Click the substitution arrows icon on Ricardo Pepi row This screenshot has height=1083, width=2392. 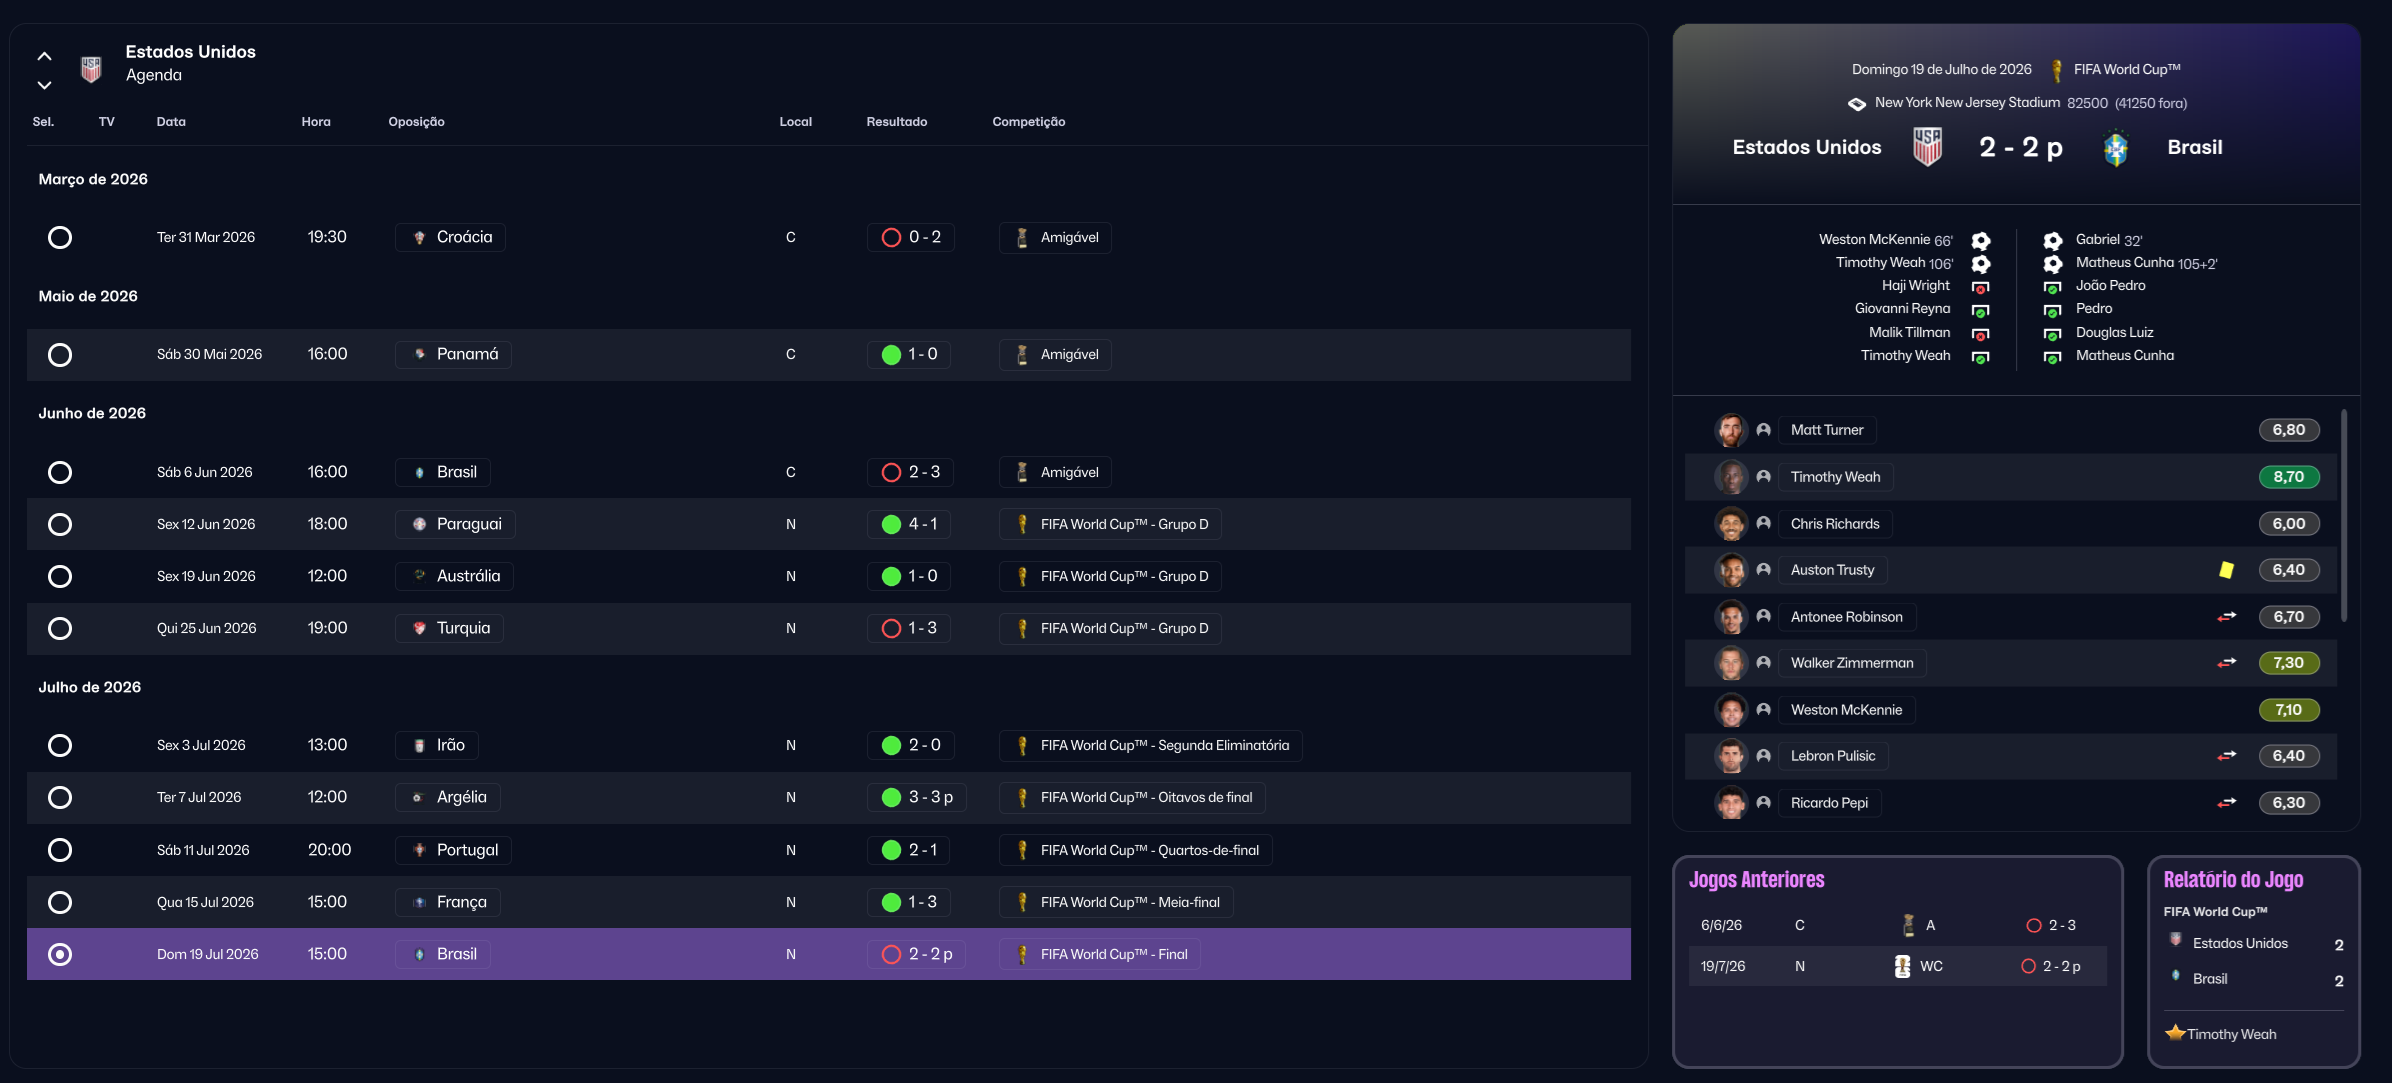[x=2227, y=803]
